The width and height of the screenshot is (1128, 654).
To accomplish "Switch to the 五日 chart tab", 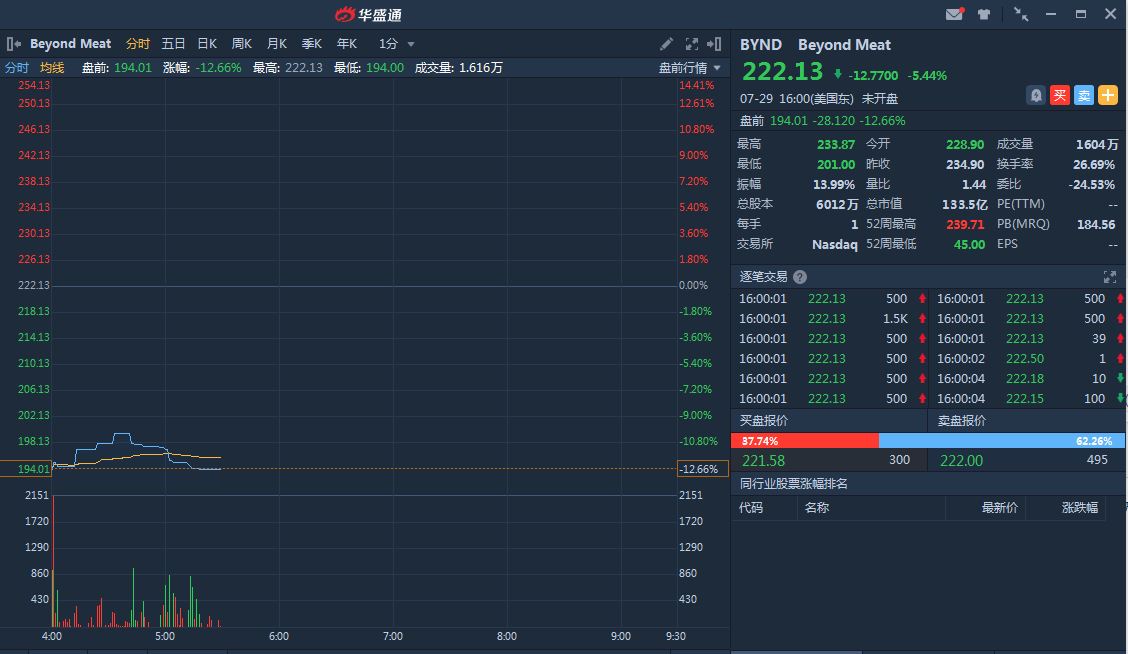I will (x=173, y=44).
